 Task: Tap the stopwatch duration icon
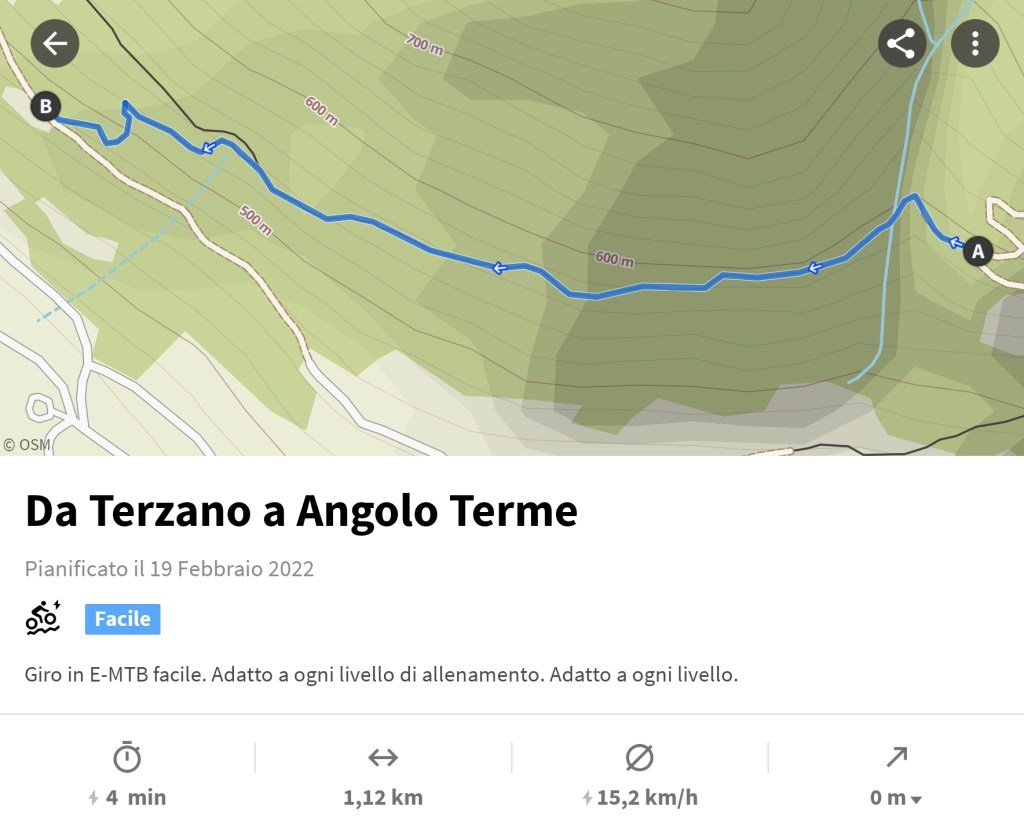(127, 758)
